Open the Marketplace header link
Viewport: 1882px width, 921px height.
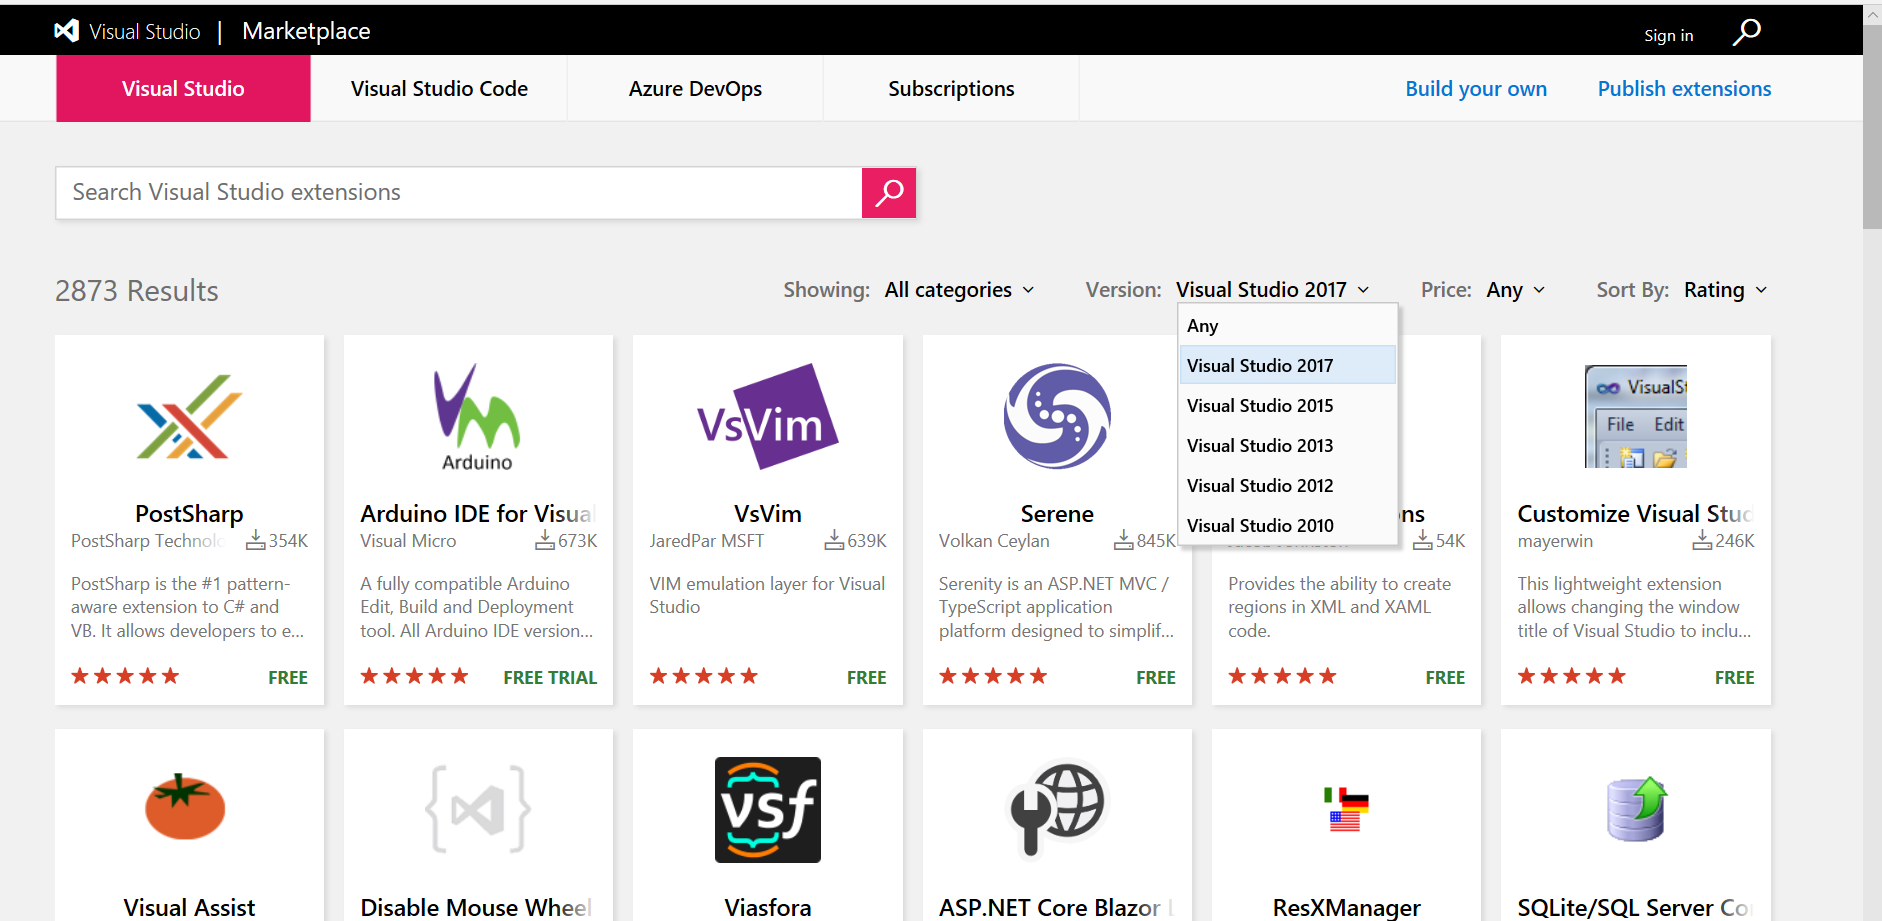pyautogui.click(x=306, y=31)
